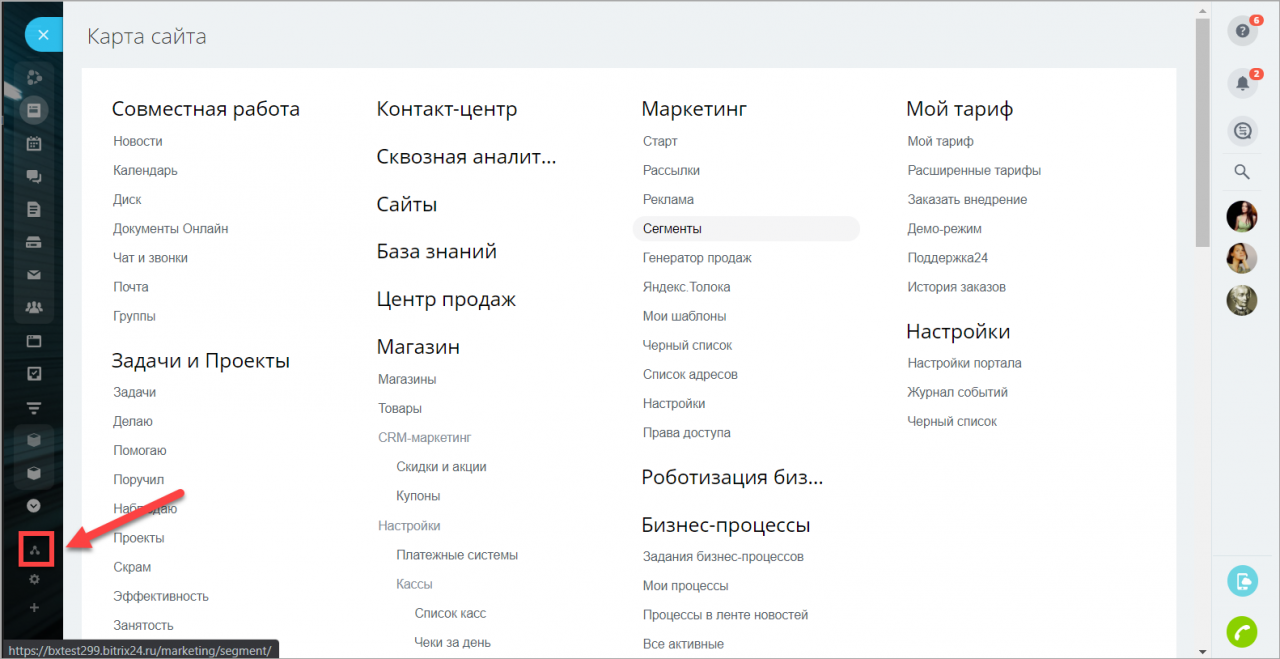1280x659 pixels.
Task: Open the Центр продаж section
Action: (x=446, y=299)
